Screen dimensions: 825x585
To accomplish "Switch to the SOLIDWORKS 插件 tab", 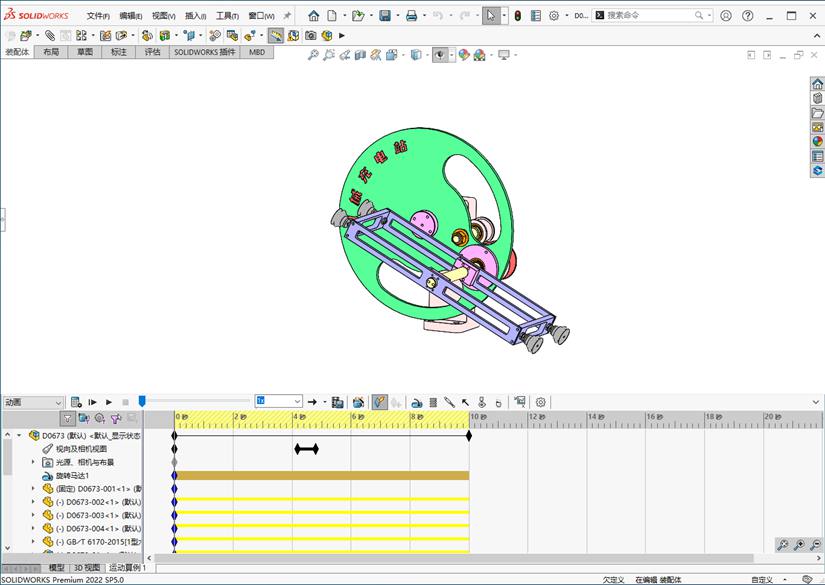I will (x=205, y=52).
